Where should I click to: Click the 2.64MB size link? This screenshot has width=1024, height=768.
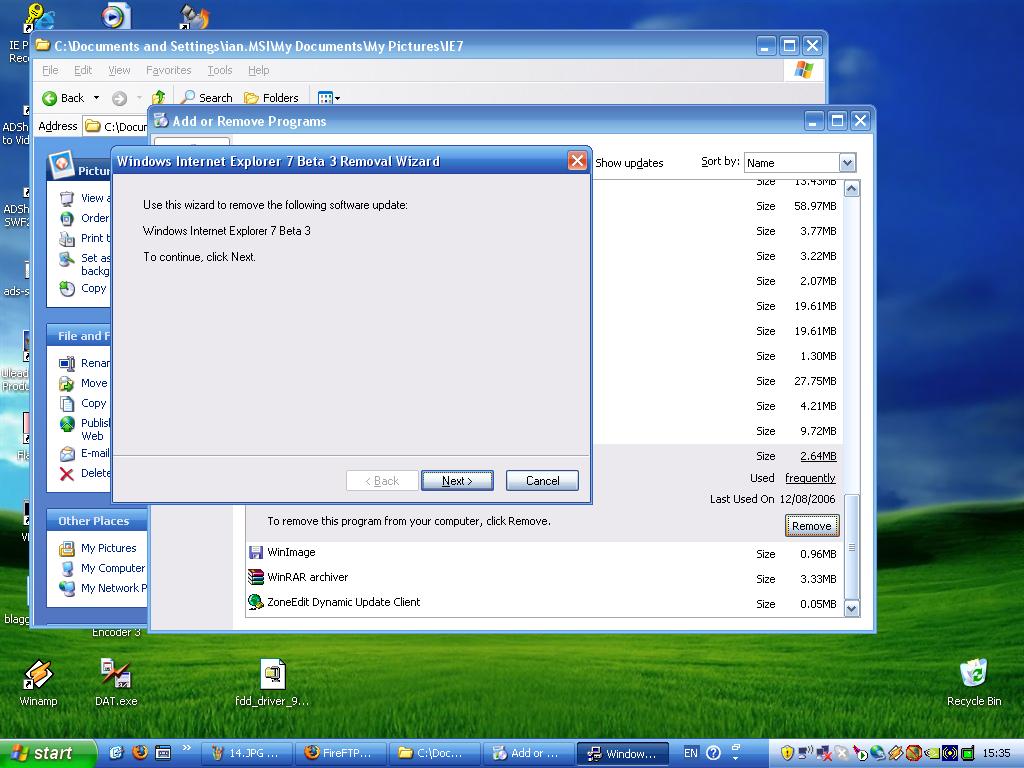pyautogui.click(x=818, y=456)
